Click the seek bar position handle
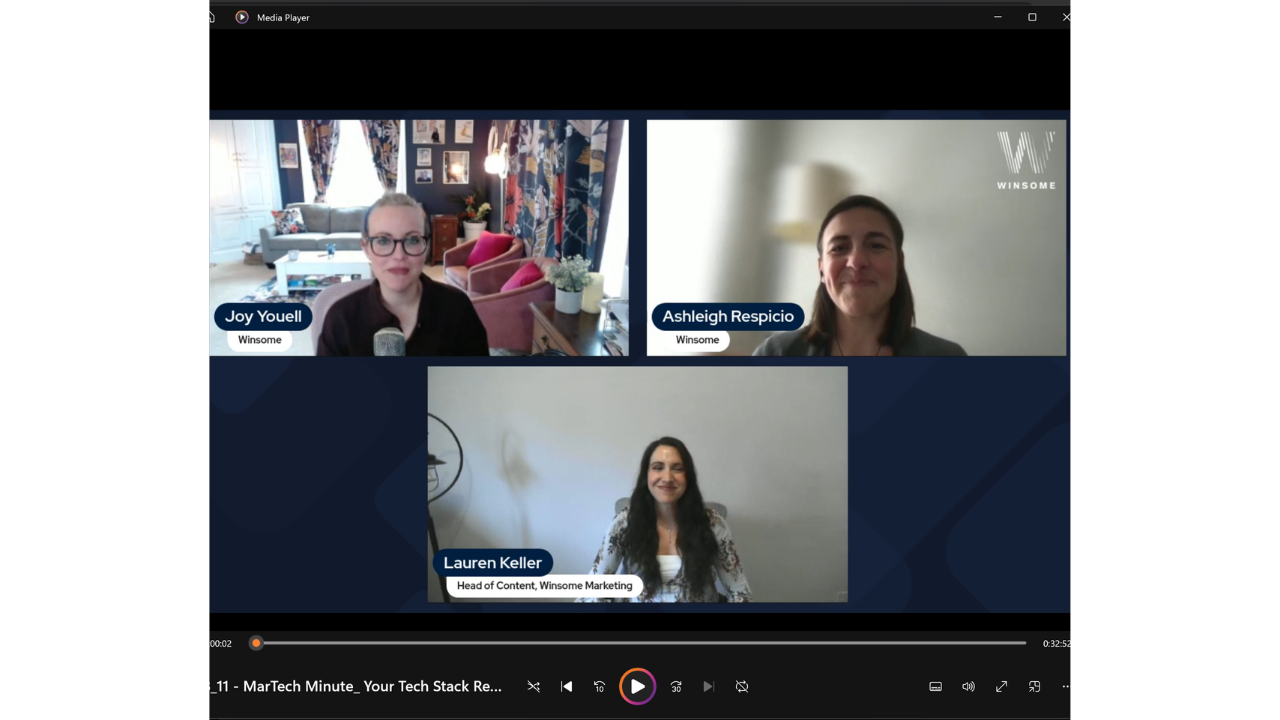 [256, 643]
